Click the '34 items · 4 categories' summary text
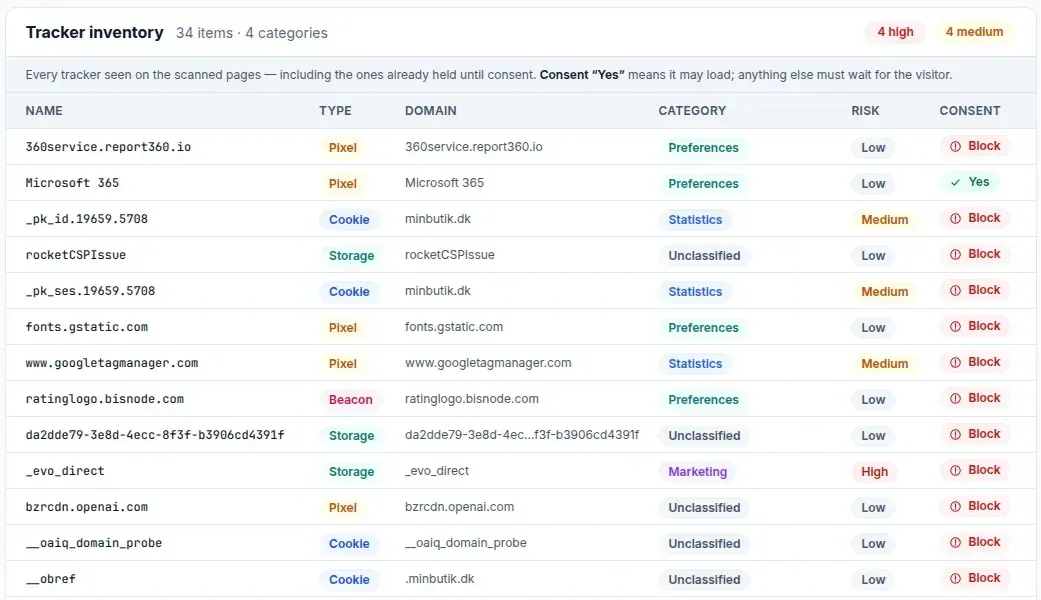 click(x=252, y=33)
